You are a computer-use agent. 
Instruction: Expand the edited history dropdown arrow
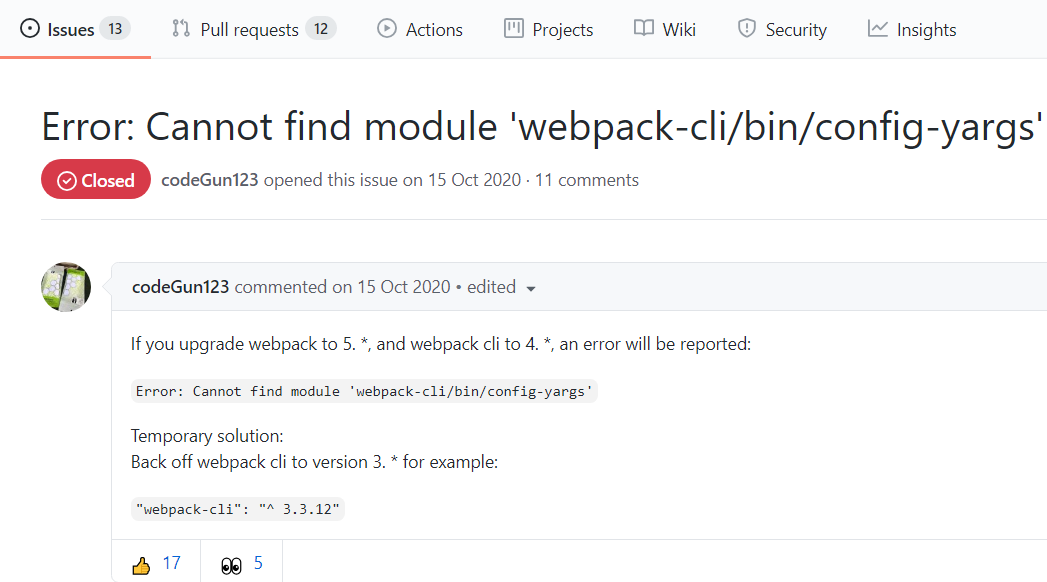[531, 288]
